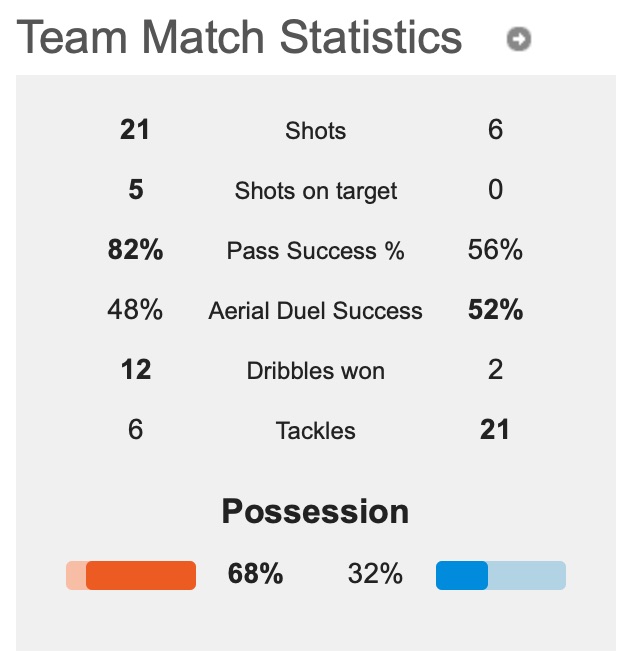628x656 pixels.
Task: Select the Tackles label
Action: point(315,430)
